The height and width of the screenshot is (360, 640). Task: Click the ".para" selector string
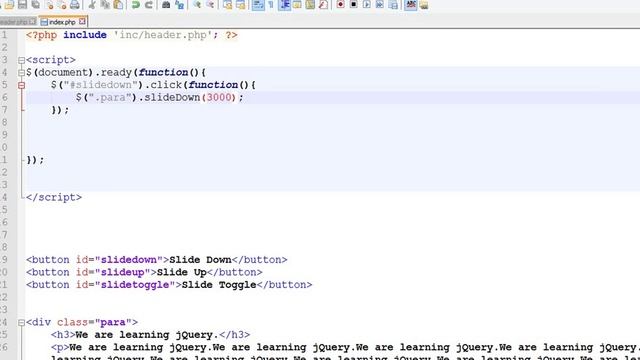pos(110,98)
